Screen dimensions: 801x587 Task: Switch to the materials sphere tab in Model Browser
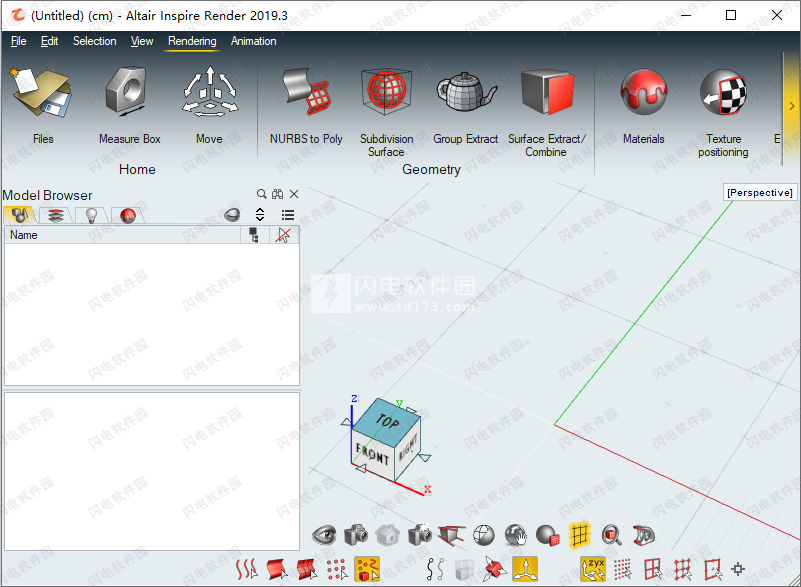(x=128, y=215)
